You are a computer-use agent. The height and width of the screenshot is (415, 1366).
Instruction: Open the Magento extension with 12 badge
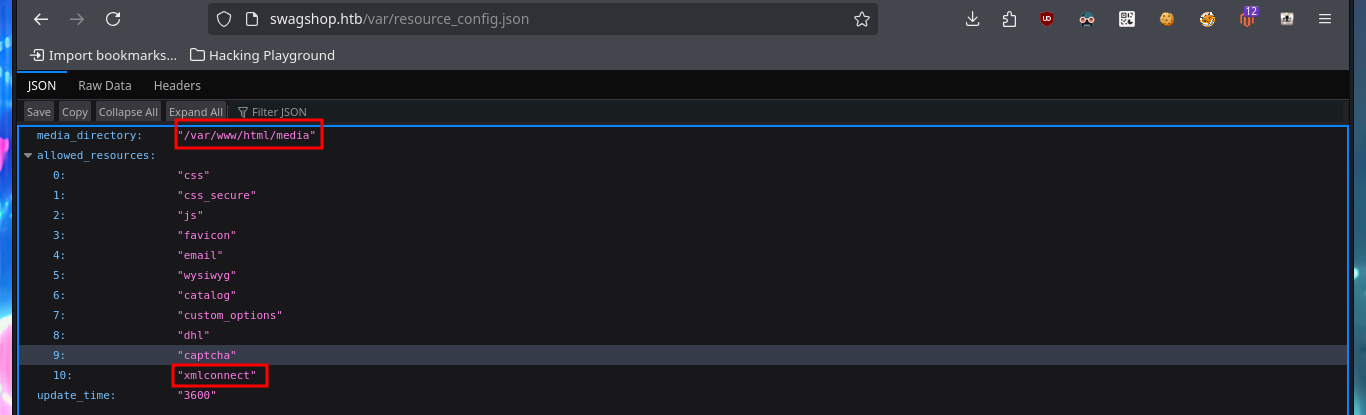click(x=1247, y=18)
